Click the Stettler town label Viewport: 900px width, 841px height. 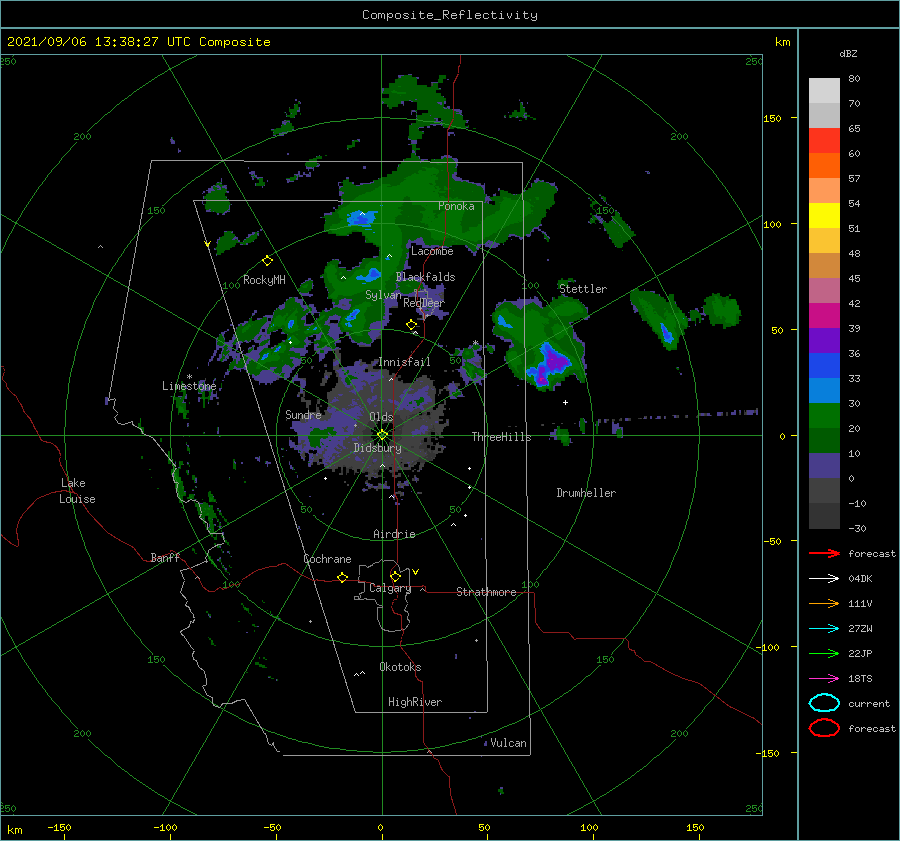click(x=583, y=289)
